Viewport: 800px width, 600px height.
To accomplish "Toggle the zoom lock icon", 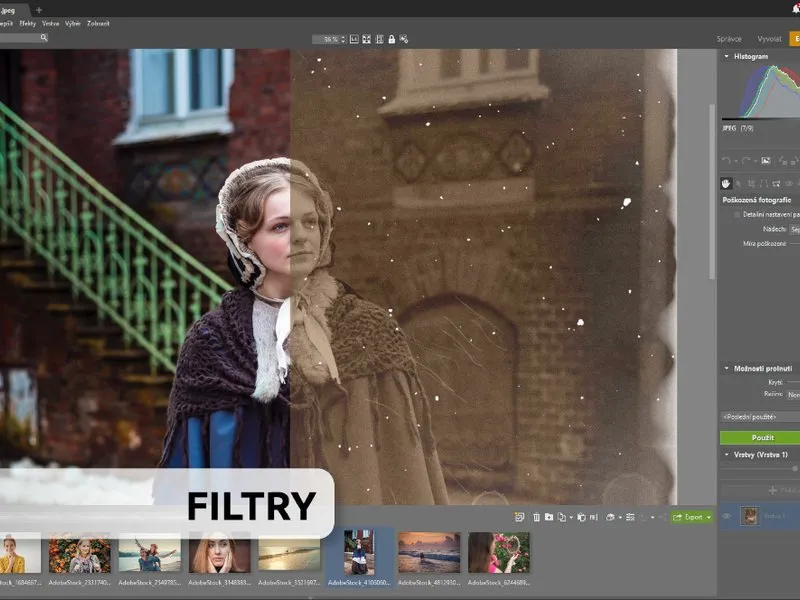I will pyautogui.click(x=391, y=39).
